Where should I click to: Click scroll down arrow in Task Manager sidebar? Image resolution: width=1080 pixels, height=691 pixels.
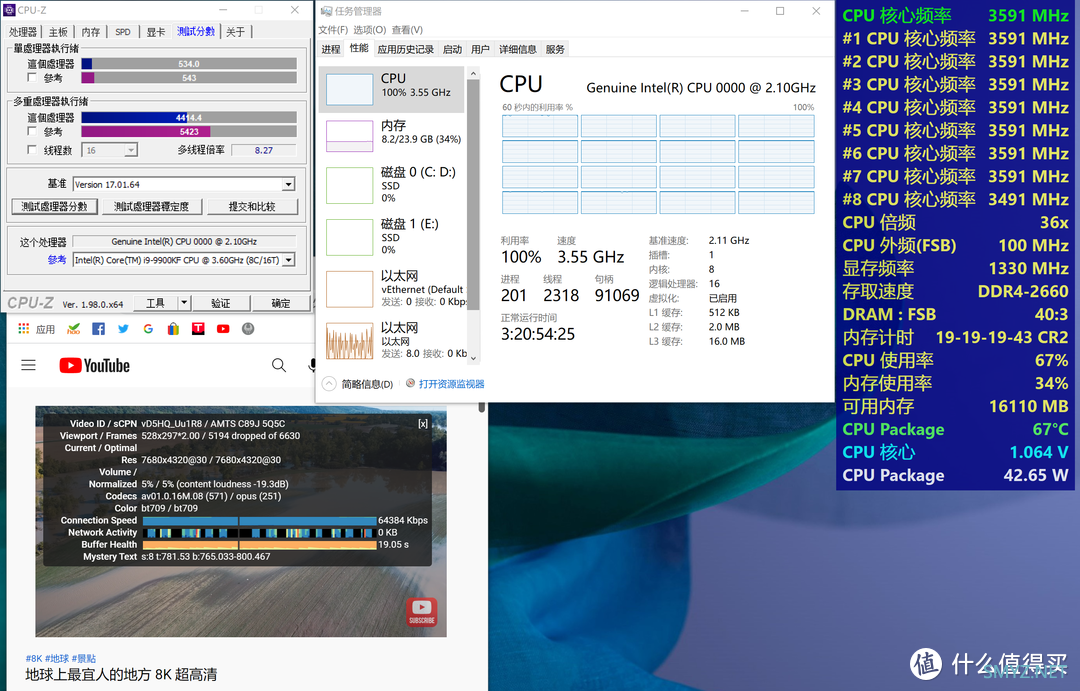(x=473, y=358)
